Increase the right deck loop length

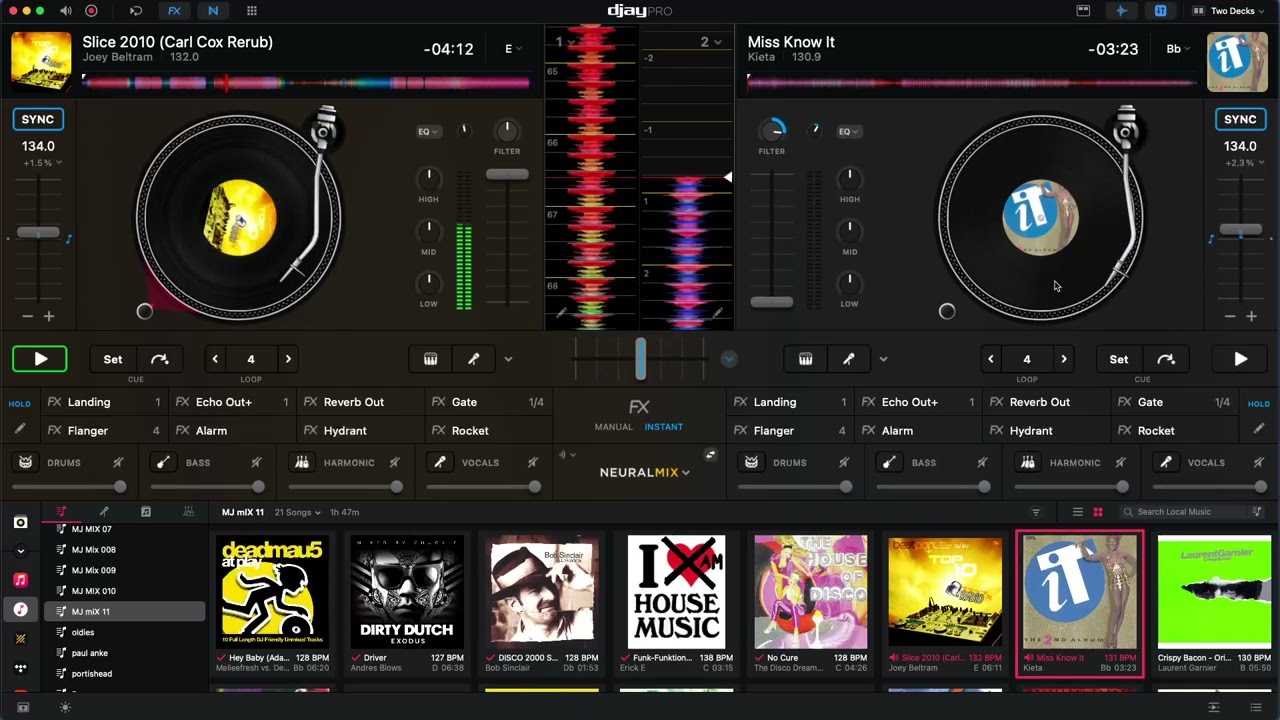tap(1064, 359)
